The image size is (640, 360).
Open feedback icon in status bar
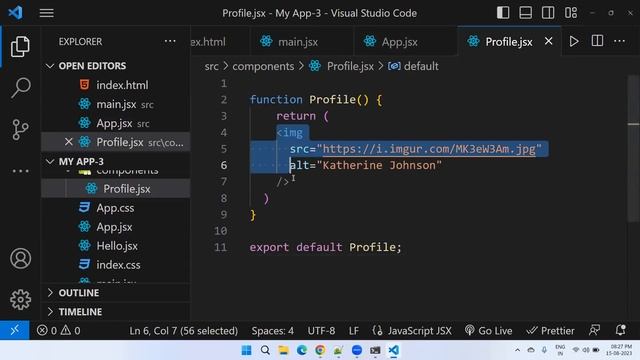click(594, 330)
